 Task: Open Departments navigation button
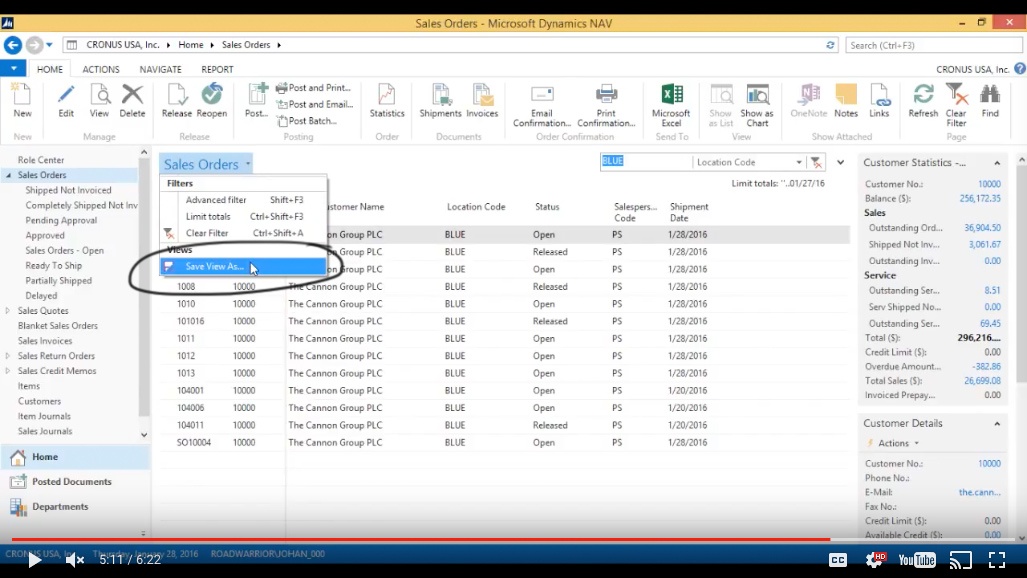[75, 507]
